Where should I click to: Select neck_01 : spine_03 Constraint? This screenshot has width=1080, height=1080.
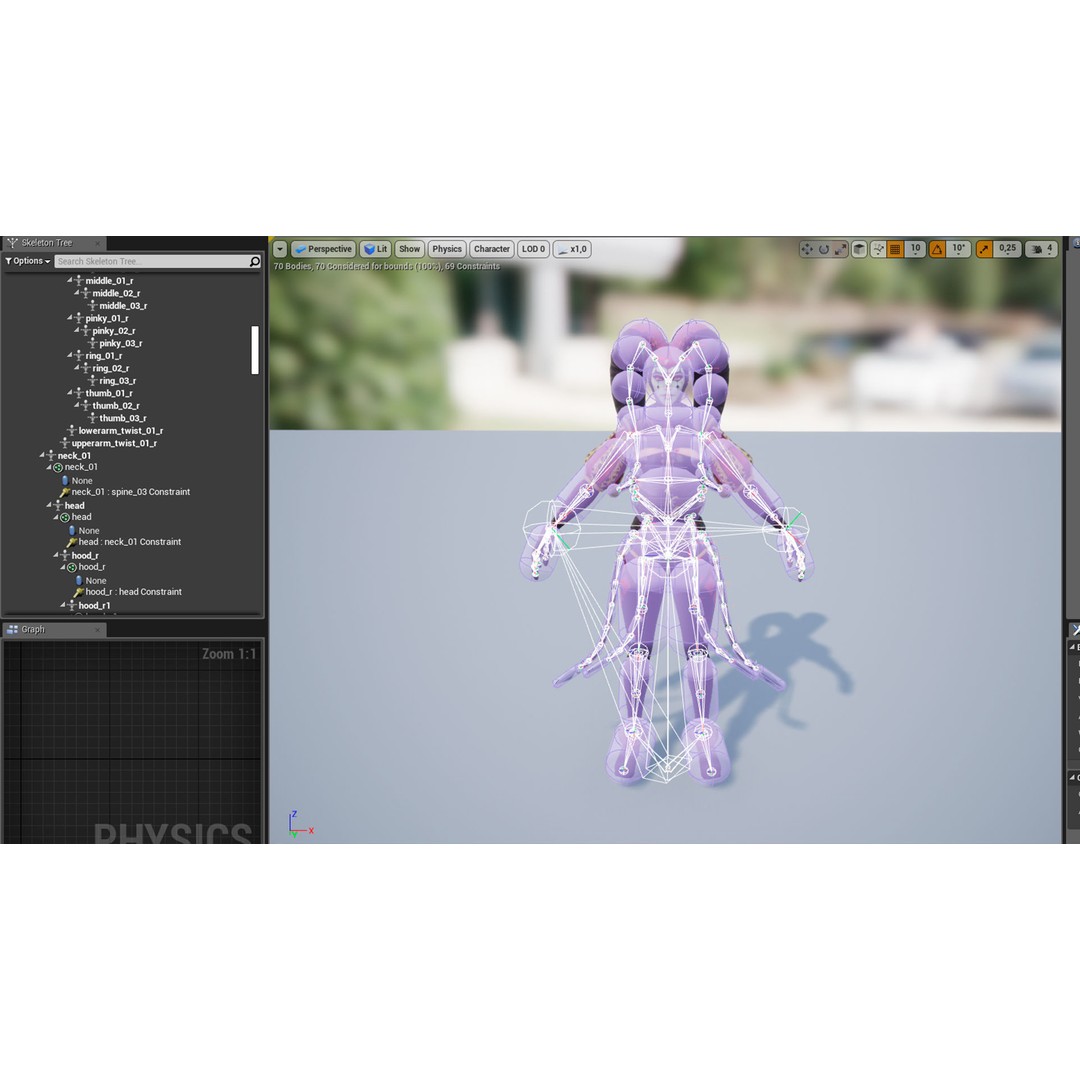coord(125,492)
